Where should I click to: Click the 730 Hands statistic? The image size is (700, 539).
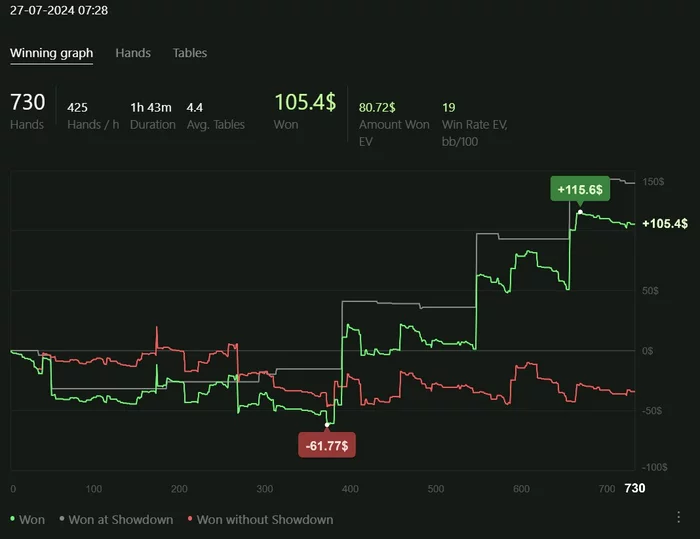(x=27, y=103)
